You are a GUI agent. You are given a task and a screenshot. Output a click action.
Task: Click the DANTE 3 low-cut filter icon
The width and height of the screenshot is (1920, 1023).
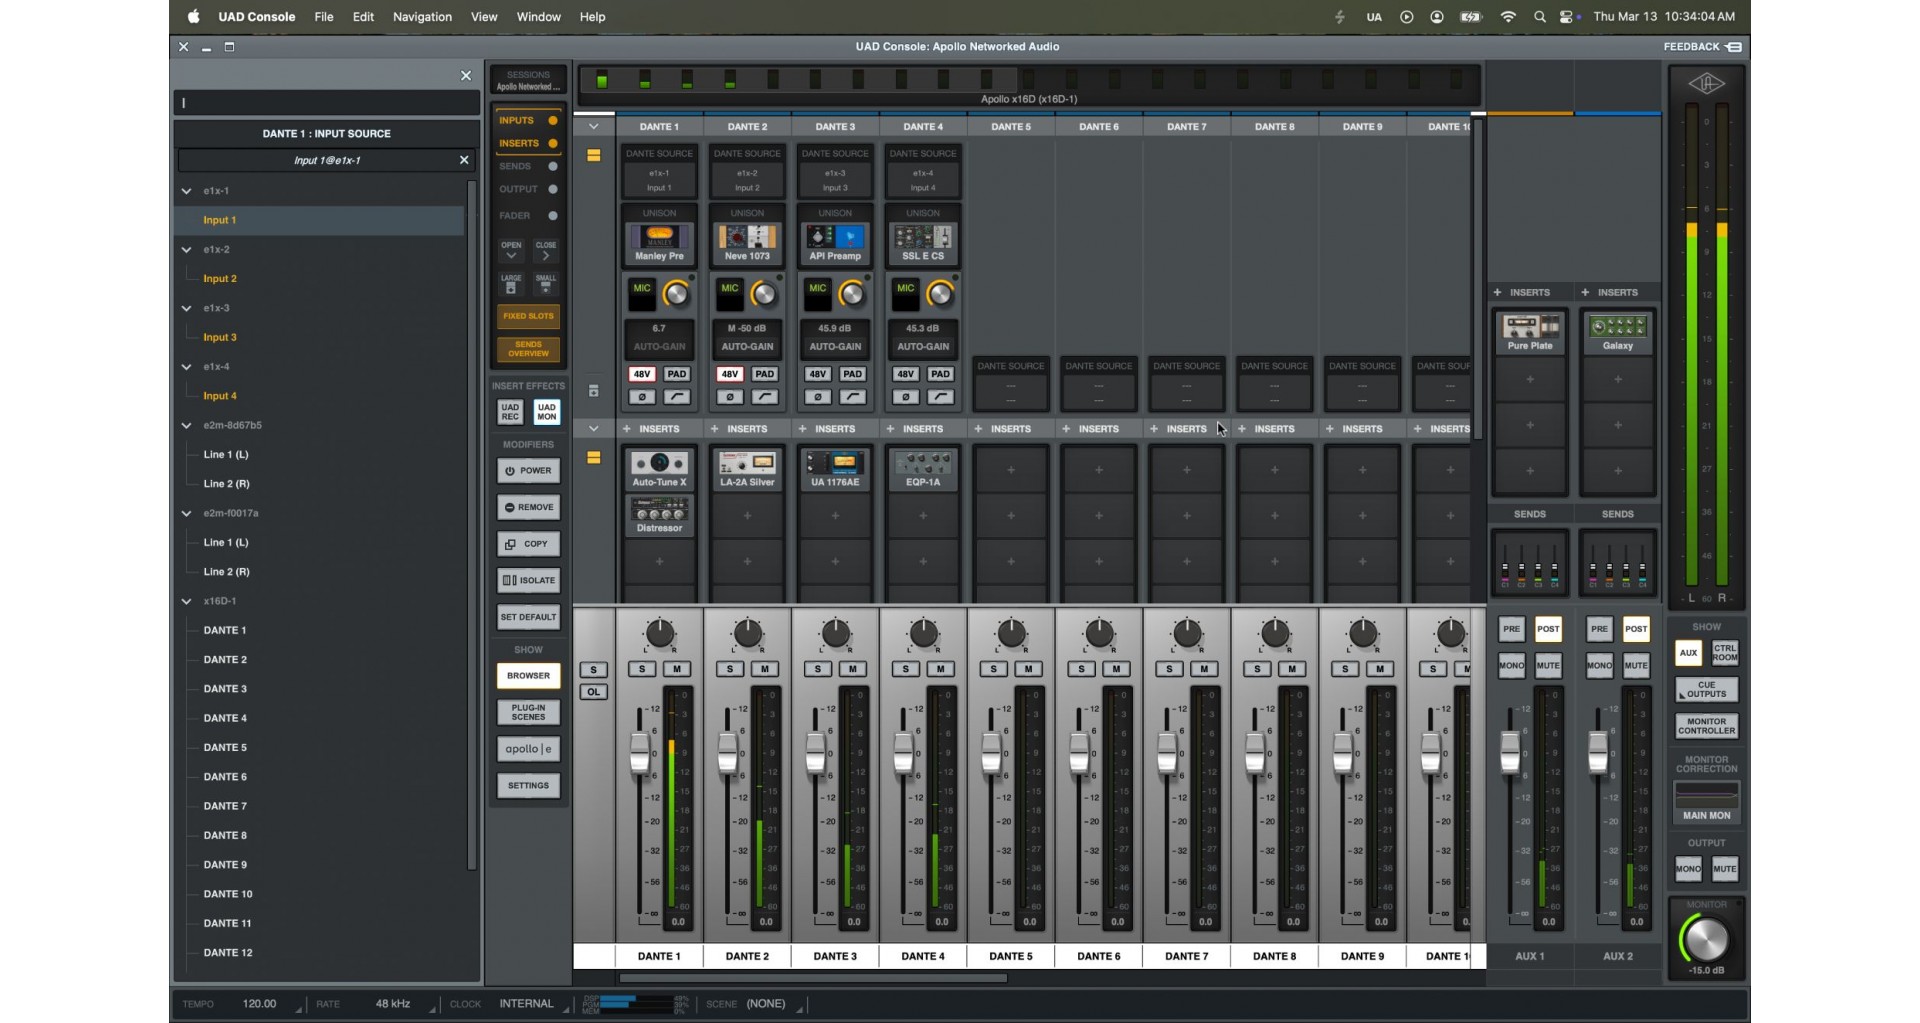[x=853, y=397]
